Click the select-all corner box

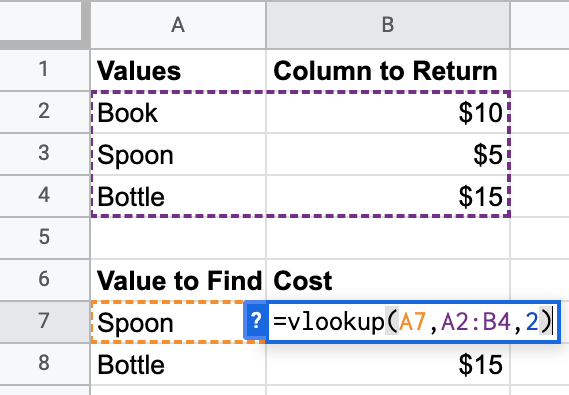[x=41, y=21]
